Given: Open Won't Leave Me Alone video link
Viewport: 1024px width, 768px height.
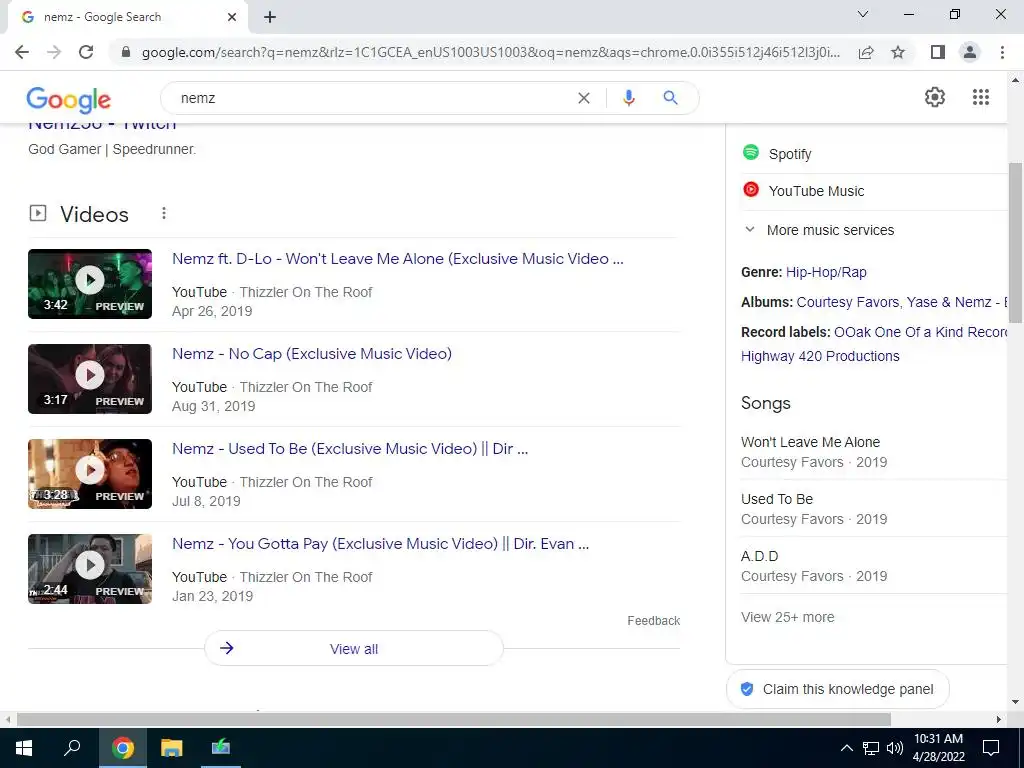Looking at the screenshot, I should [x=398, y=259].
